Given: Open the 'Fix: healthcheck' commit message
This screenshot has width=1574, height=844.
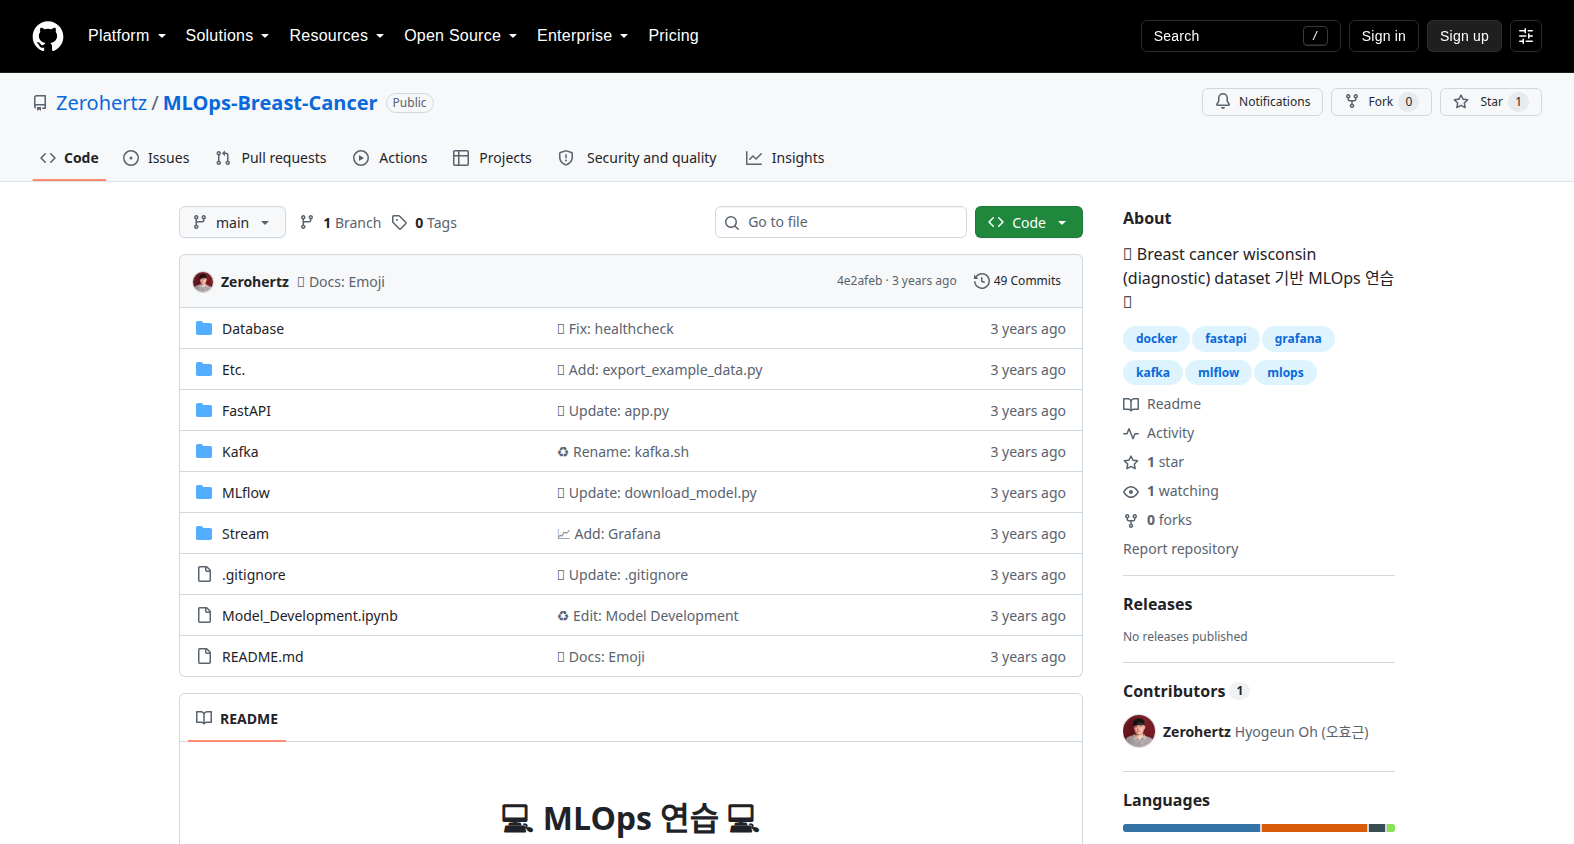Looking at the screenshot, I should [615, 329].
